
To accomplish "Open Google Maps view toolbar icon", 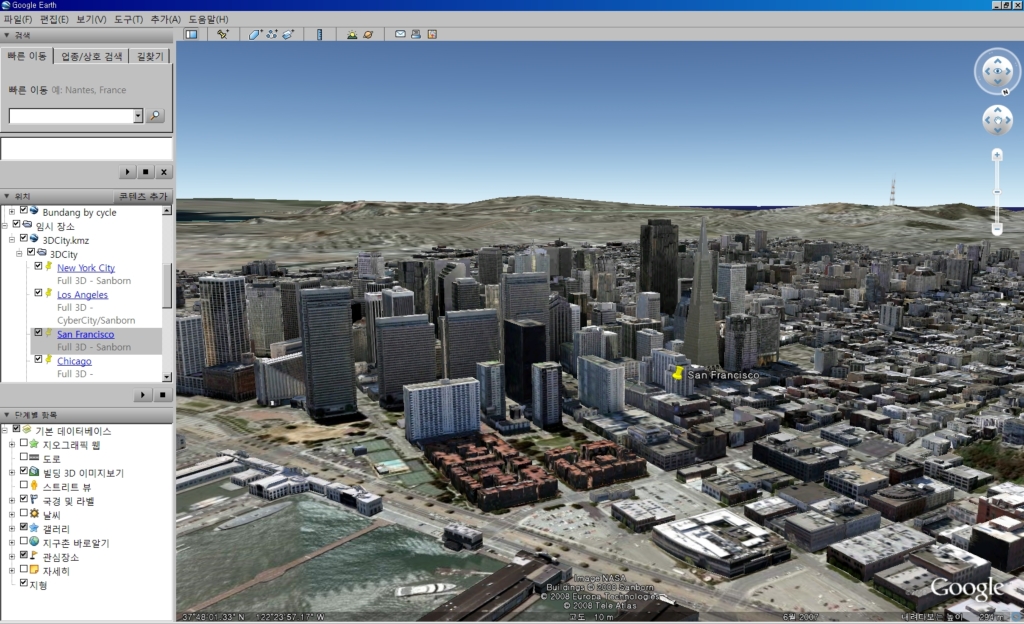I will pyautogui.click(x=432, y=34).
